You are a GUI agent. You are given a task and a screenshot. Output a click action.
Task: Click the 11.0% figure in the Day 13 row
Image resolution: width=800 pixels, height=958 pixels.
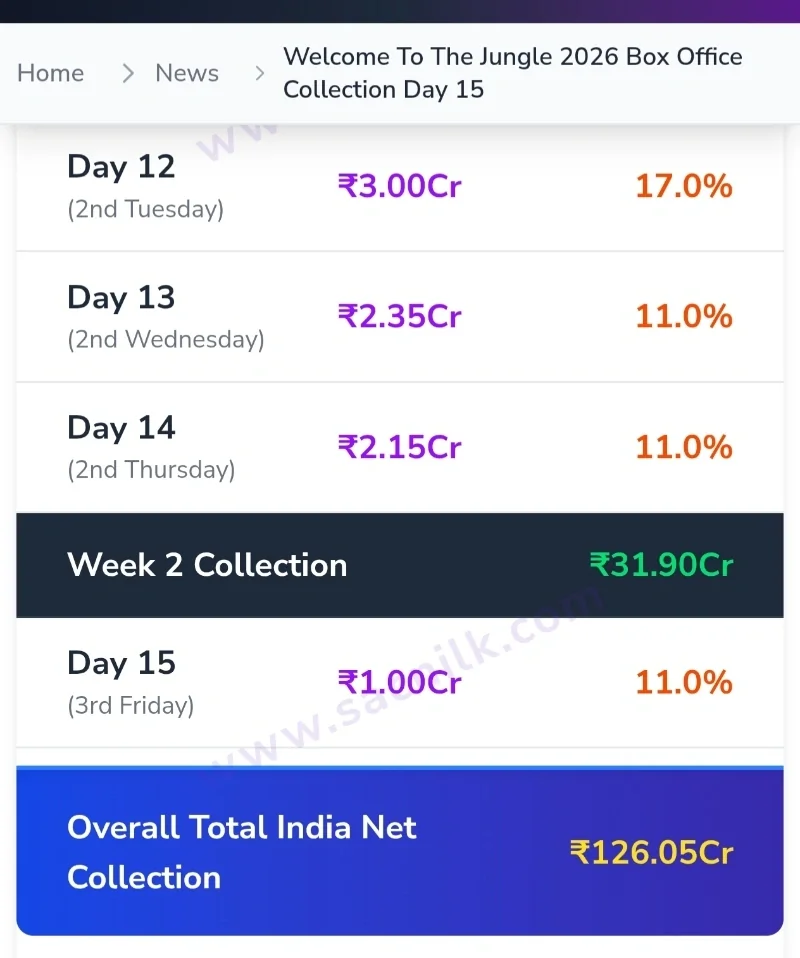[x=684, y=316]
